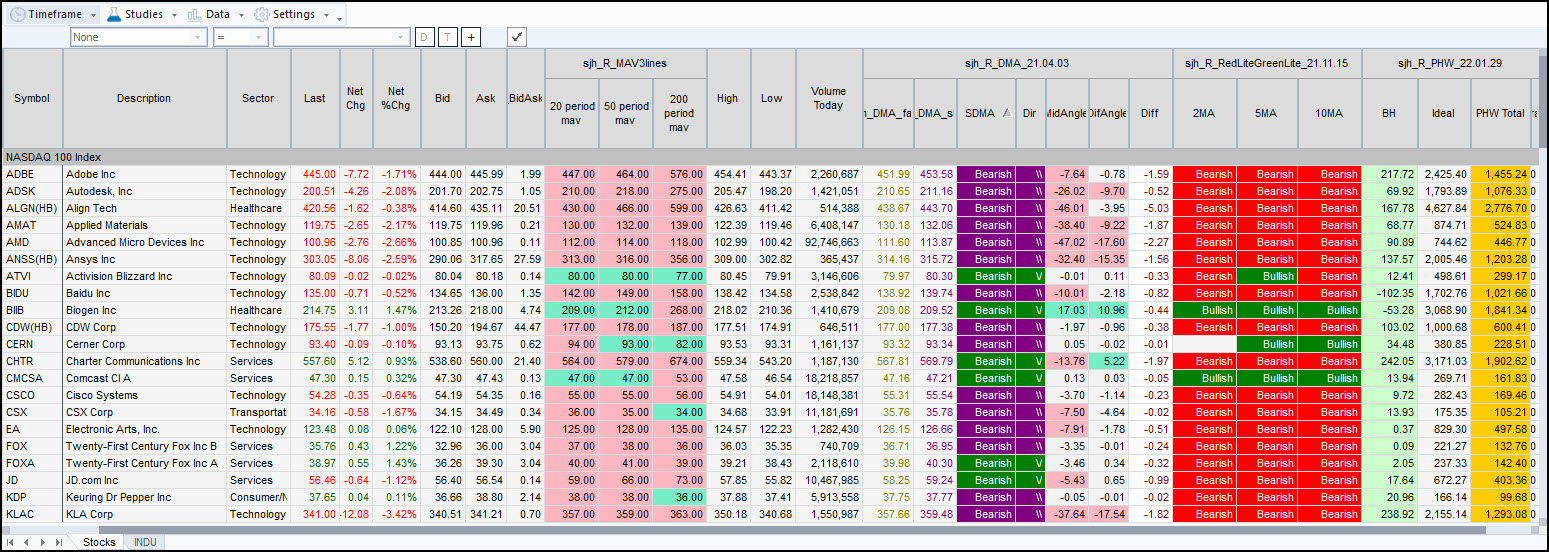Select the Autodesk, Inc description cell
Viewport: 1549px width, 552px height.
click(144, 191)
